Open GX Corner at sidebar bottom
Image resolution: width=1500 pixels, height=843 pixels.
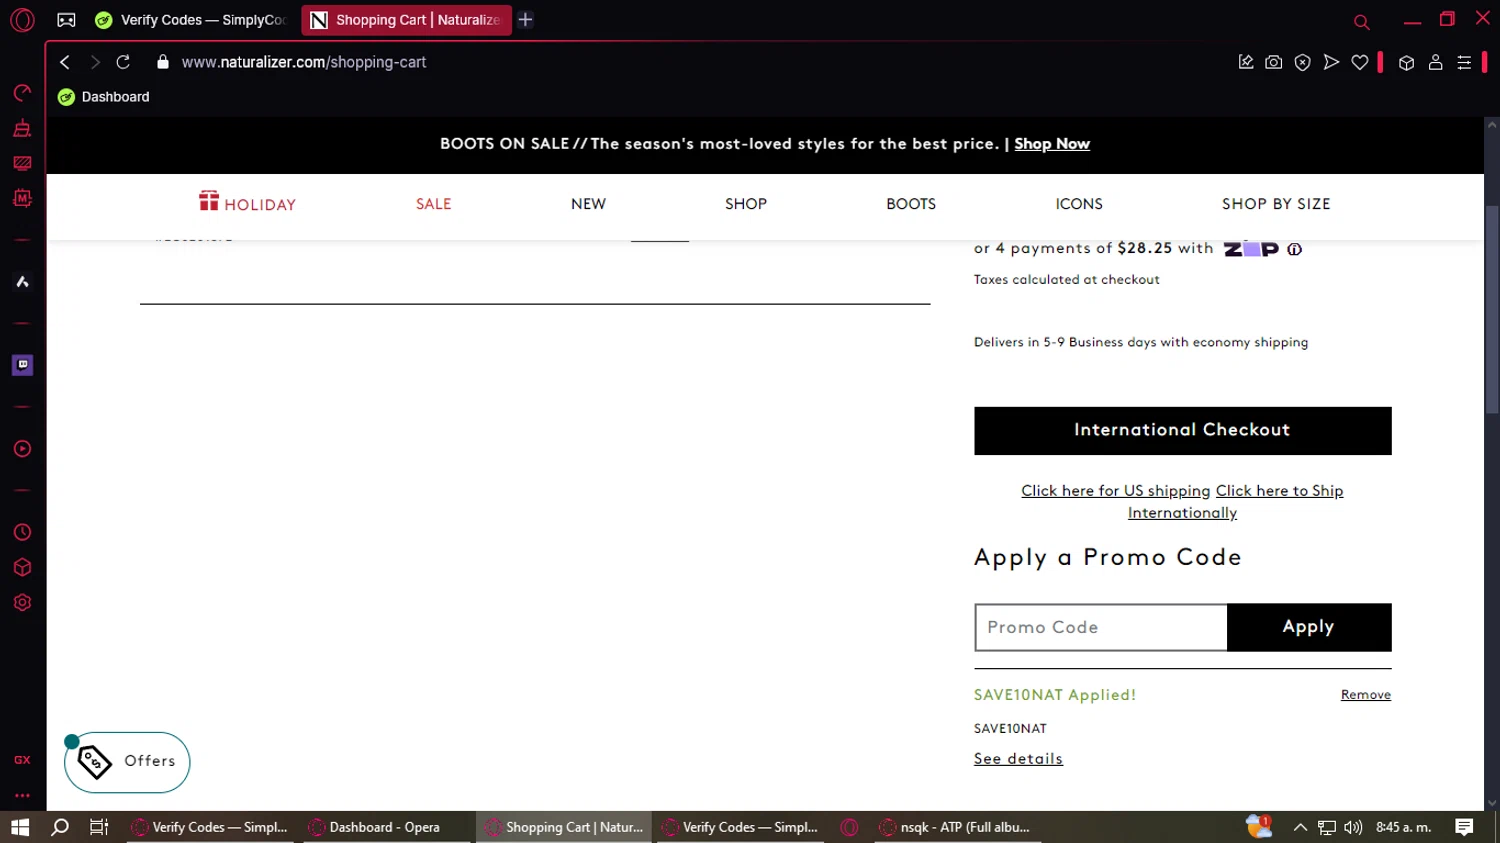(x=22, y=760)
